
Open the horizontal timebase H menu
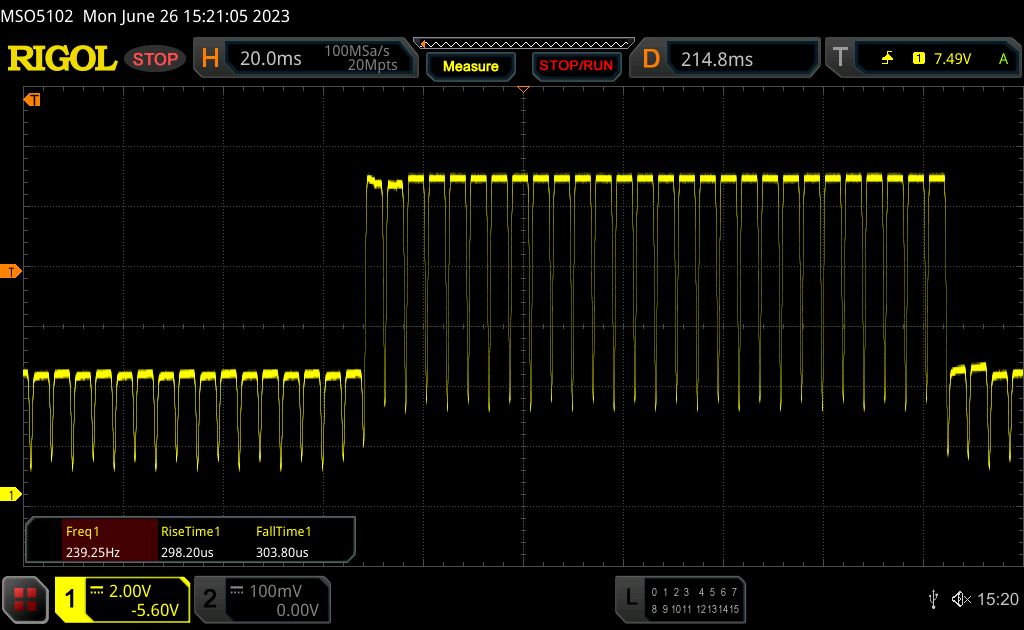[210, 59]
